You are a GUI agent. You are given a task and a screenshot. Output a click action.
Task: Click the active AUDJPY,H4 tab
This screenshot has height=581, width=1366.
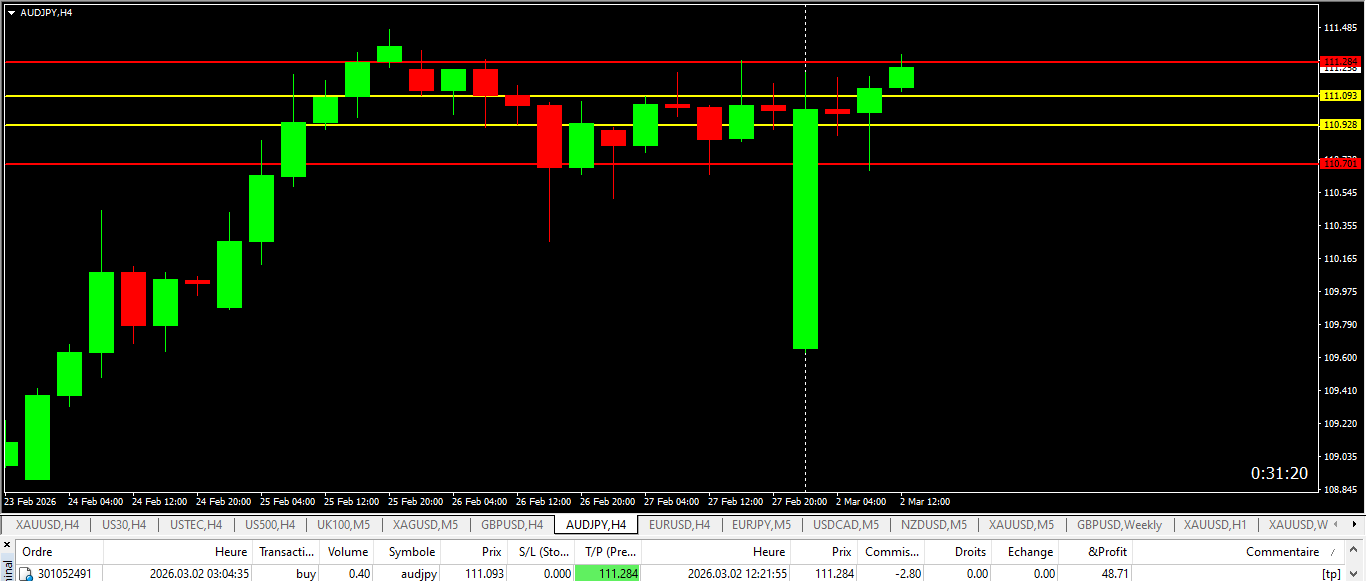[596, 524]
